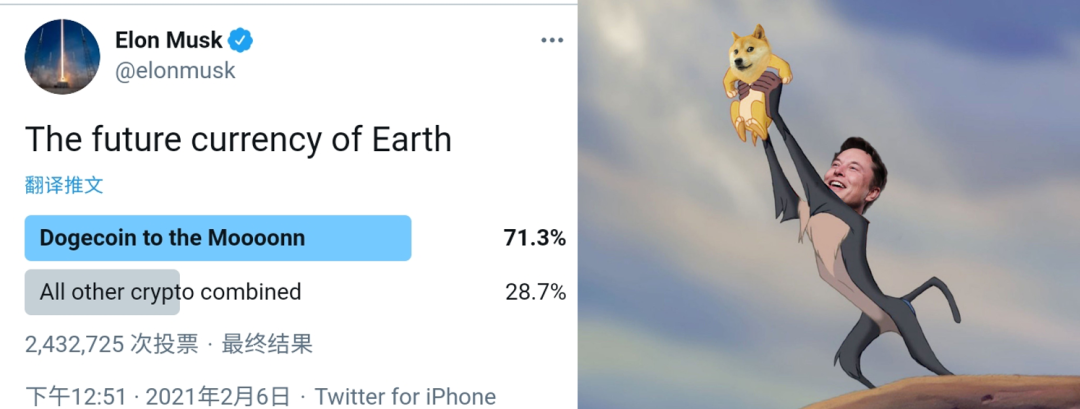Viewport: 1080px width, 409px height.
Task: Click the 翻译推文 translate tweet link
Action: 64,185
